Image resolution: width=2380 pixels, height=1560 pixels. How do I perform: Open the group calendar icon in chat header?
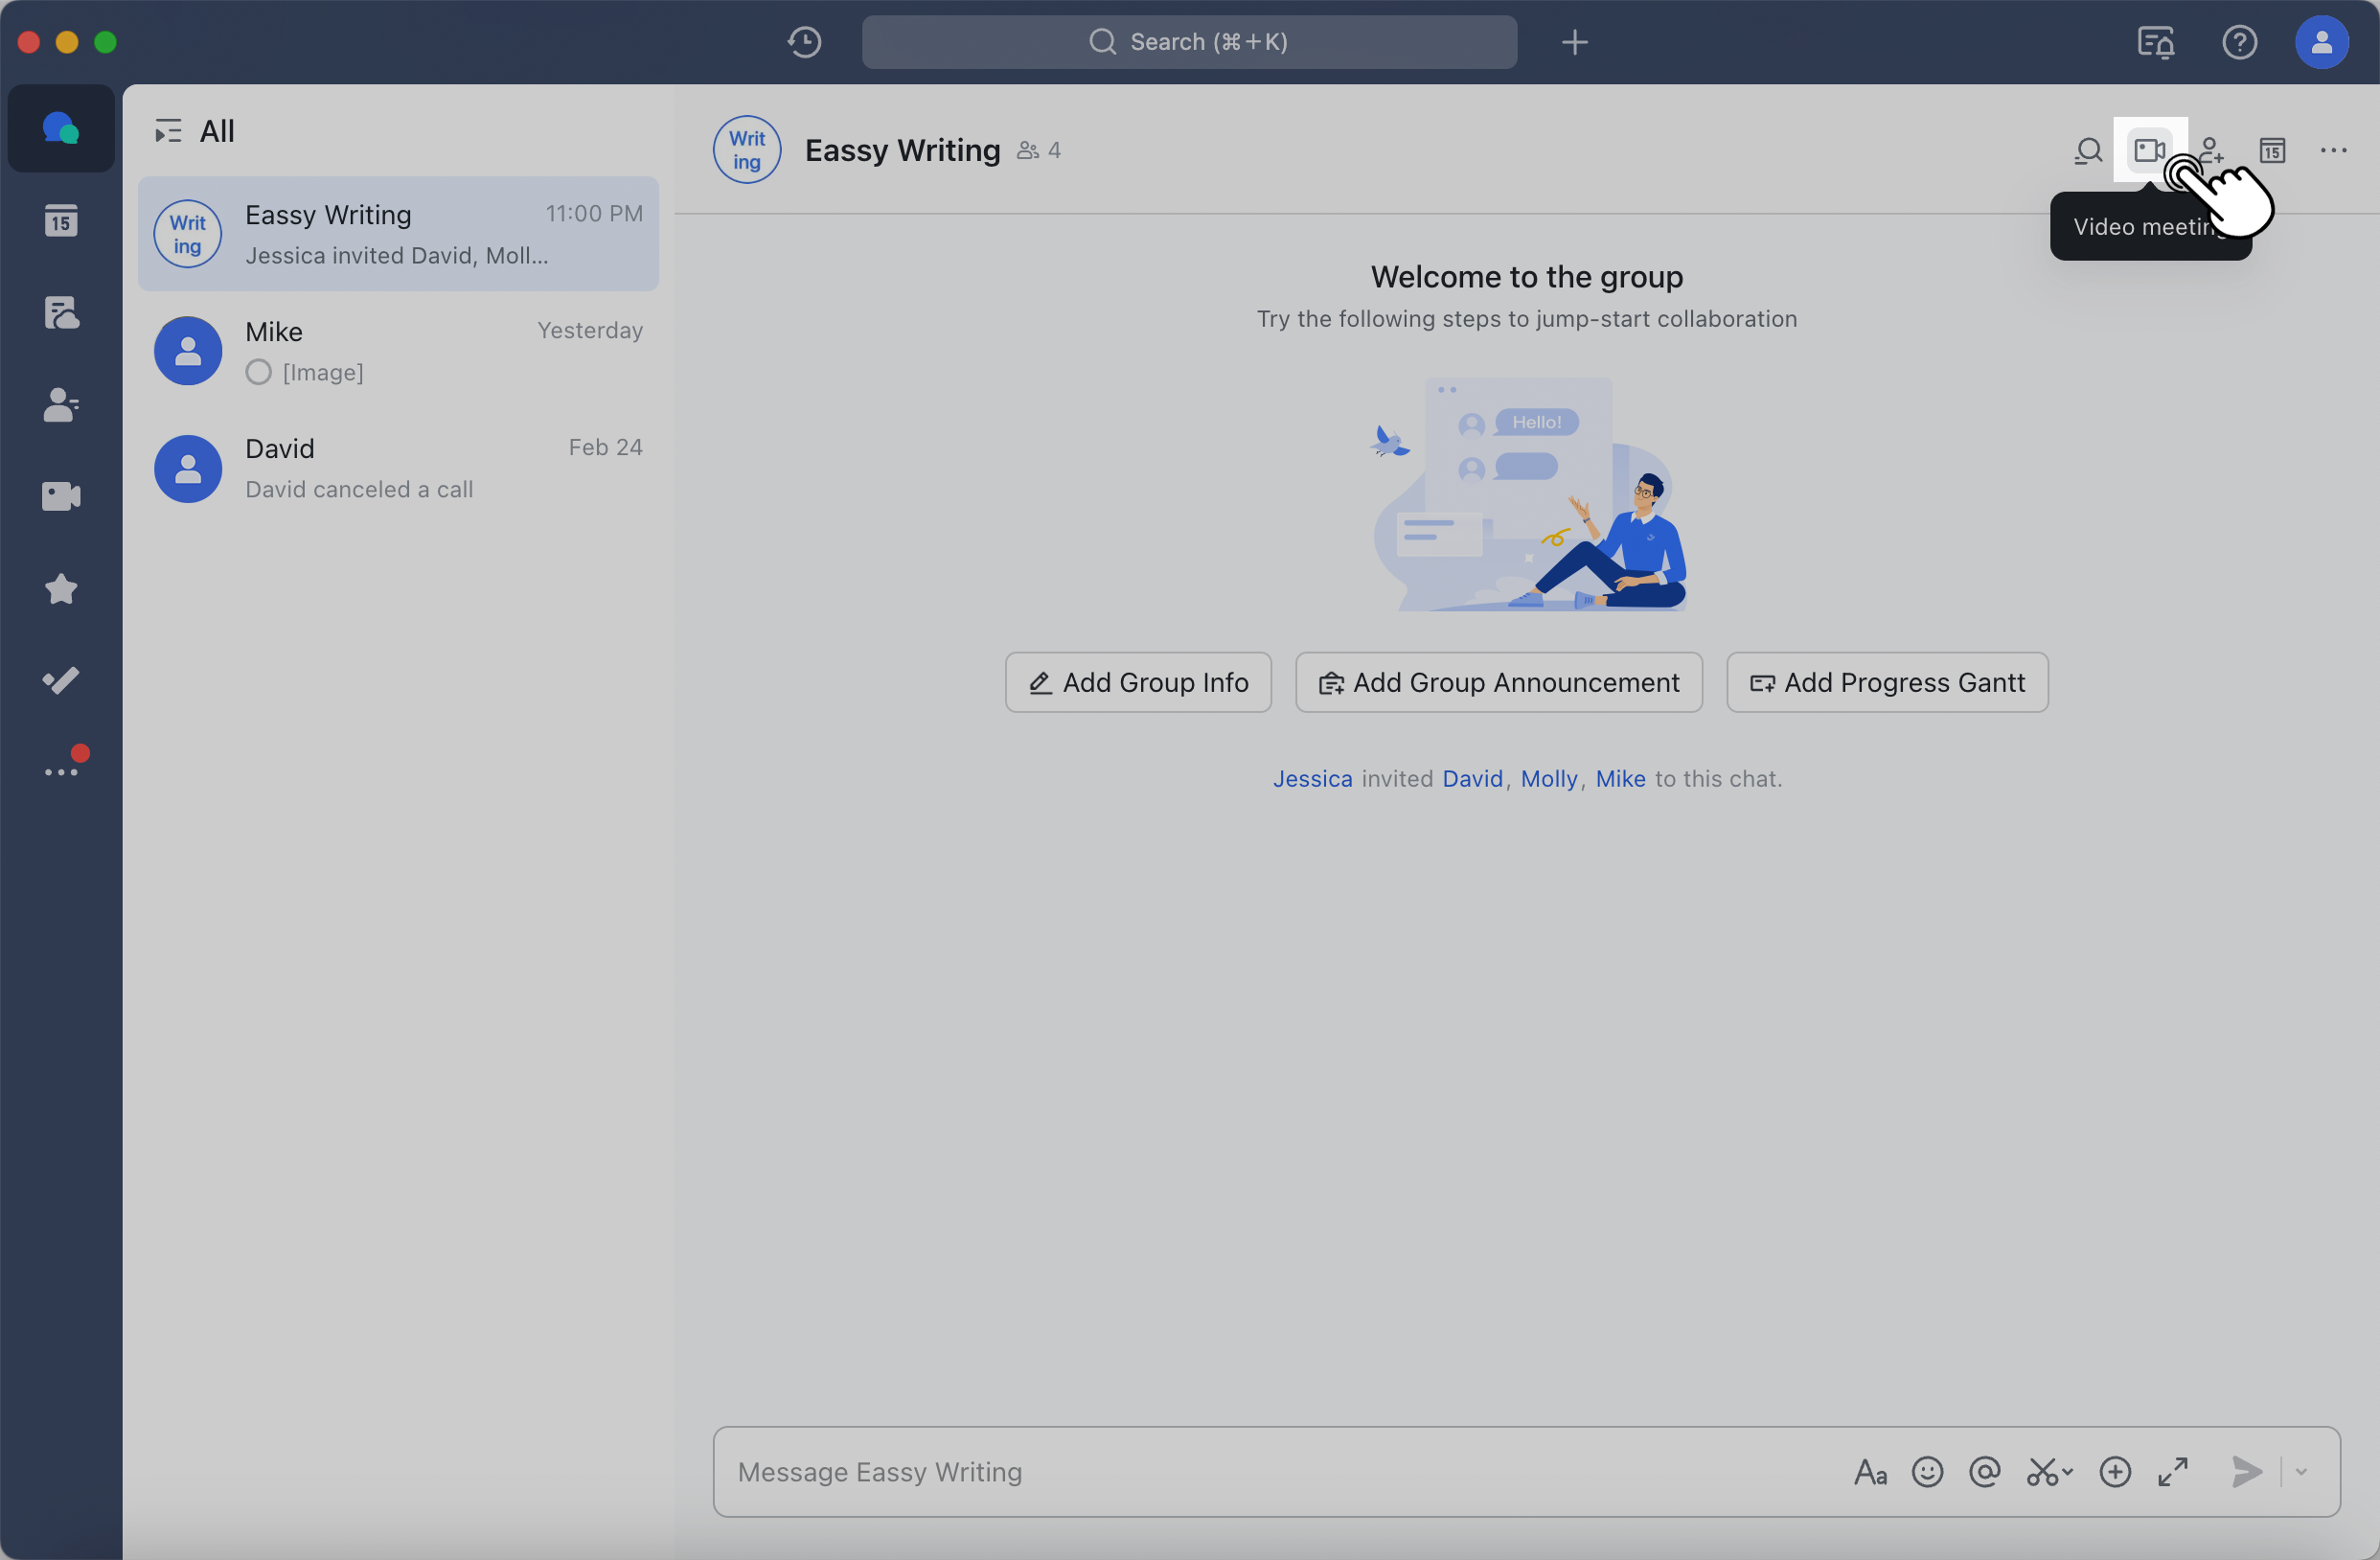click(x=2272, y=151)
